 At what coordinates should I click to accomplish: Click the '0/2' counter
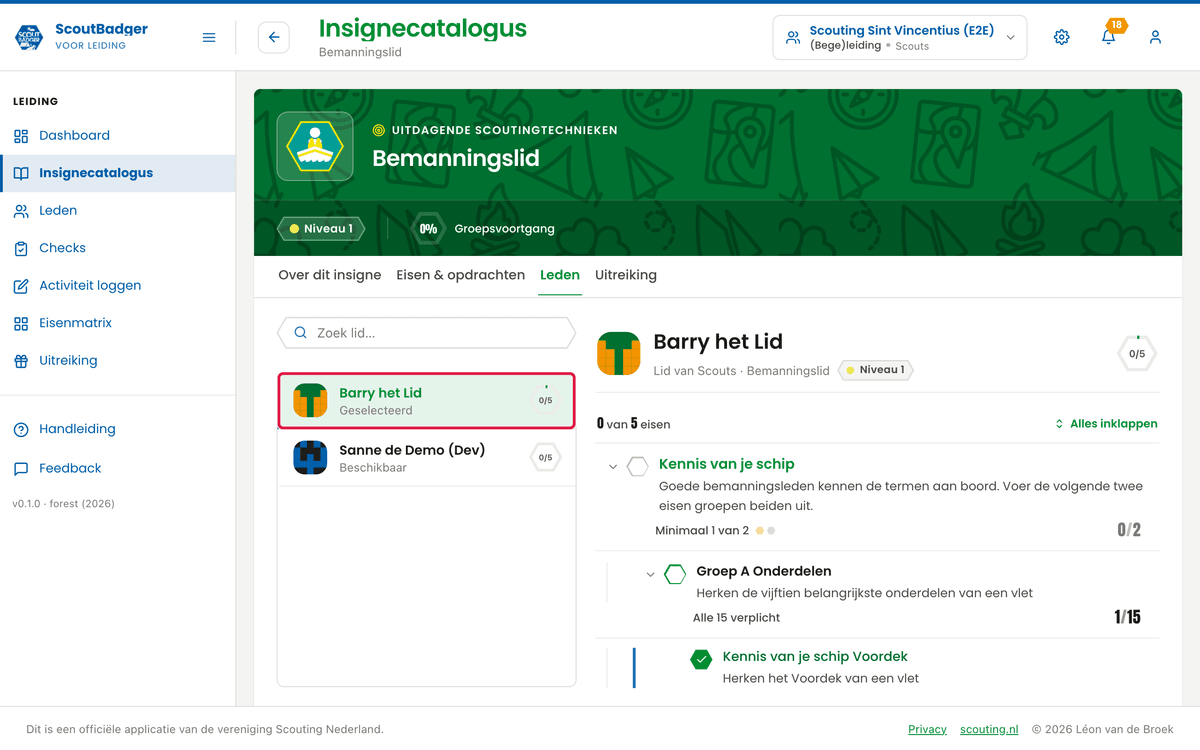[x=1129, y=530]
